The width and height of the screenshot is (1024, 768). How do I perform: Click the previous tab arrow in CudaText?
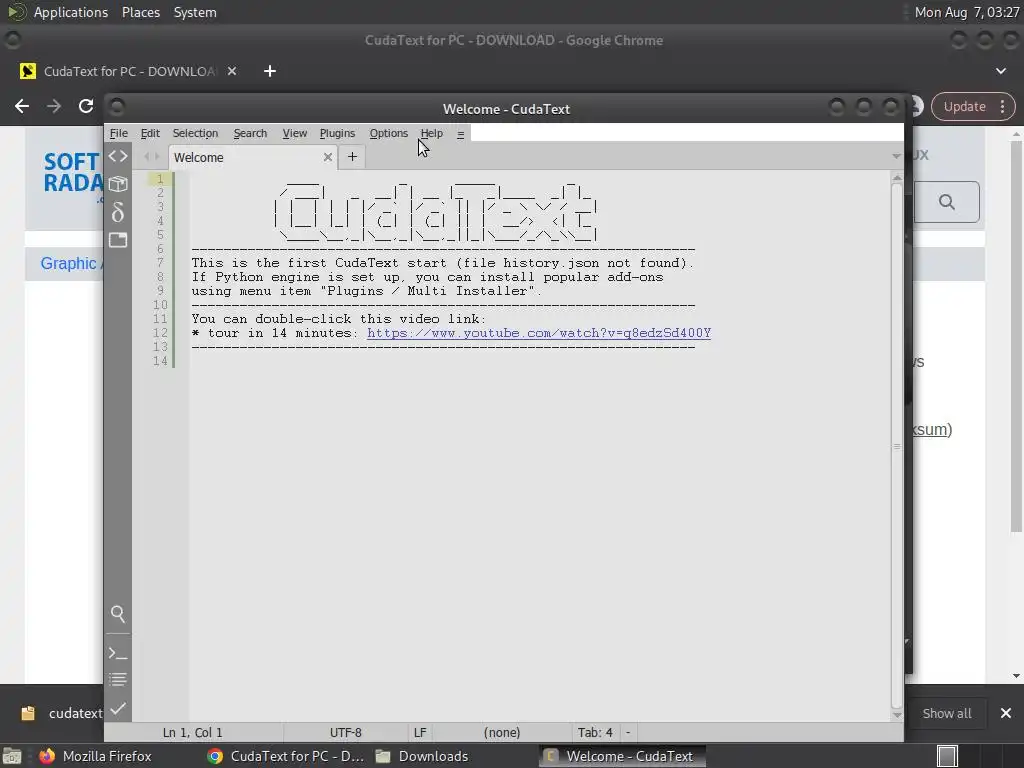pos(147,156)
